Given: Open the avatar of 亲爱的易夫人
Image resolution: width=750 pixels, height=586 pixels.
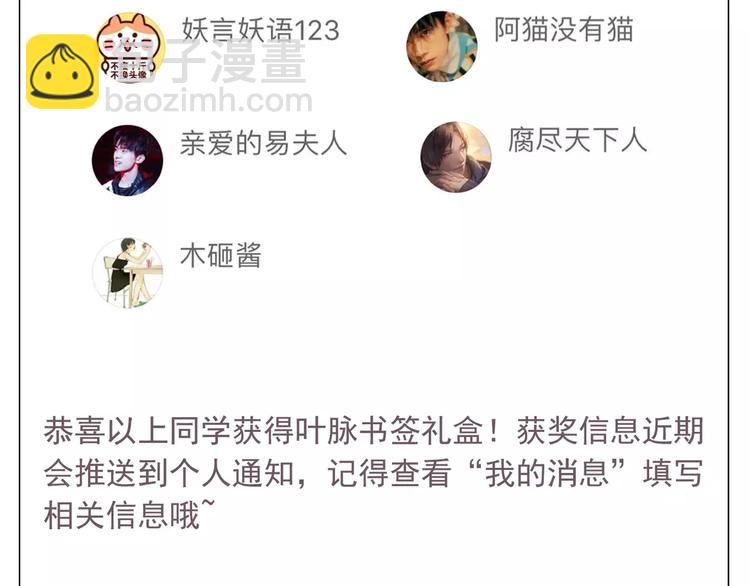Looking at the screenshot, I should (127, 161).
